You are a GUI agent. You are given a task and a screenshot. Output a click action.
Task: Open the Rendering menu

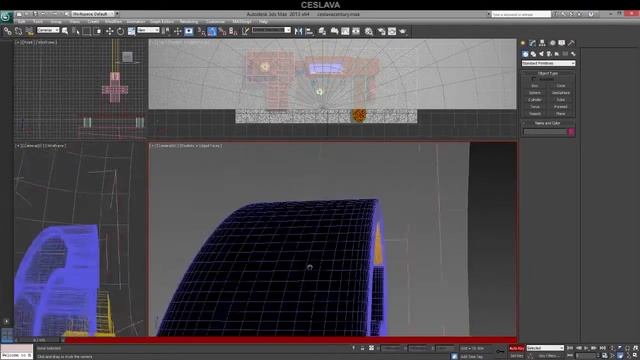coord(189,22)
